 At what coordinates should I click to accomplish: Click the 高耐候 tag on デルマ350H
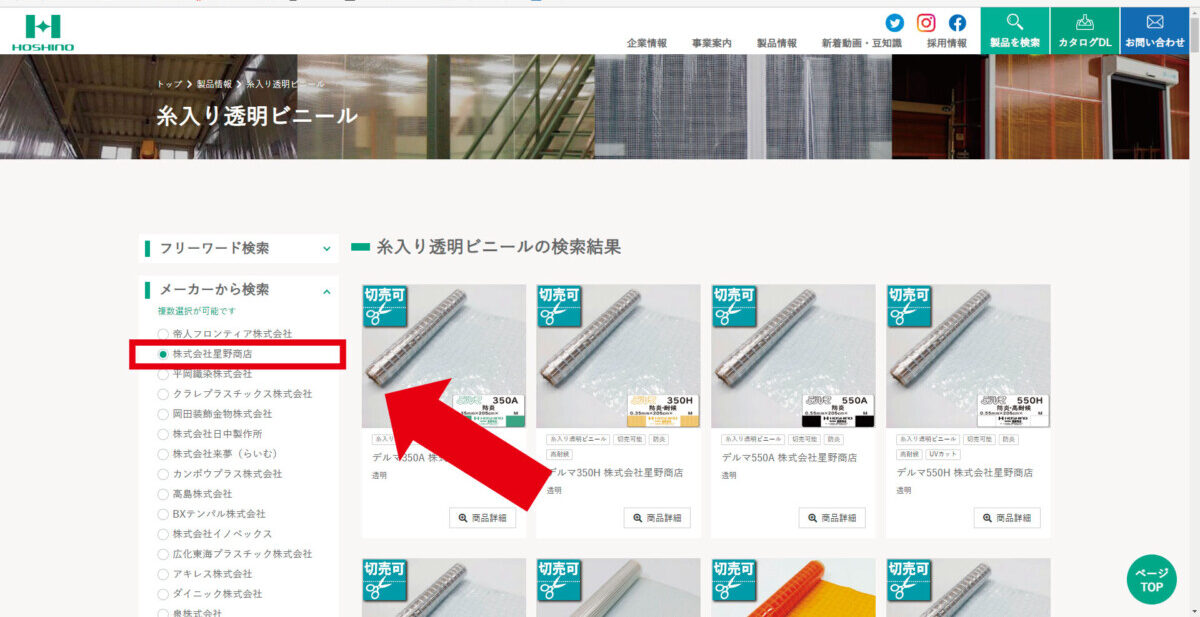(x=559, y=454)
